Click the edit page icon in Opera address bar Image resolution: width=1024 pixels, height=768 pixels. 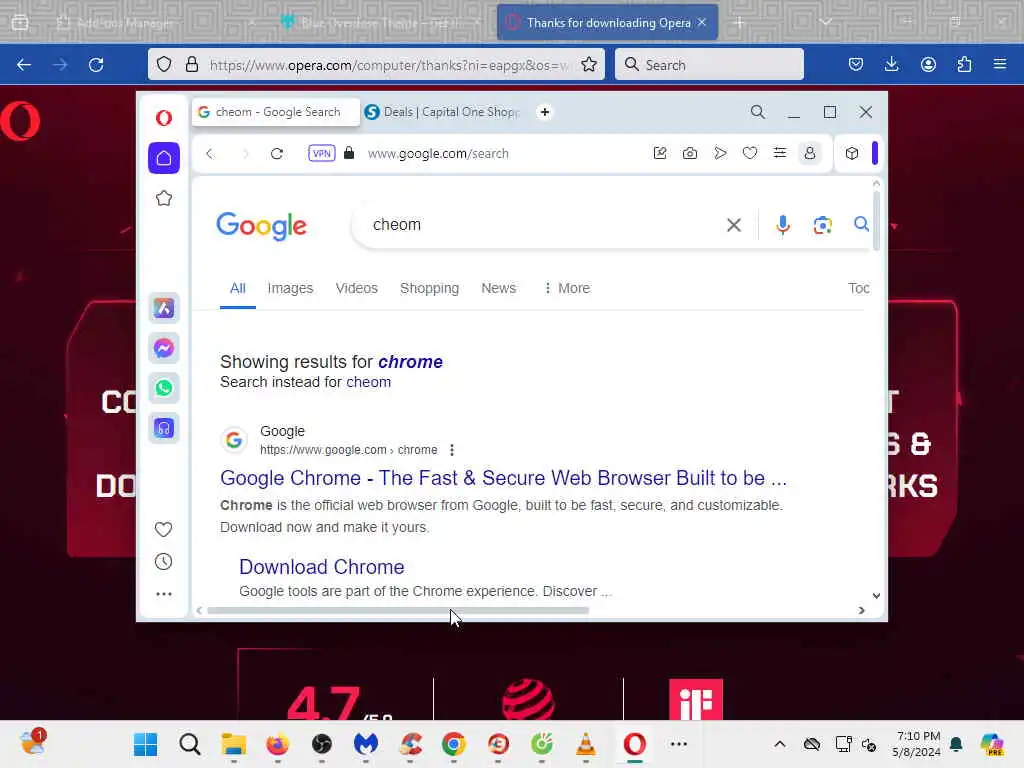660,153
